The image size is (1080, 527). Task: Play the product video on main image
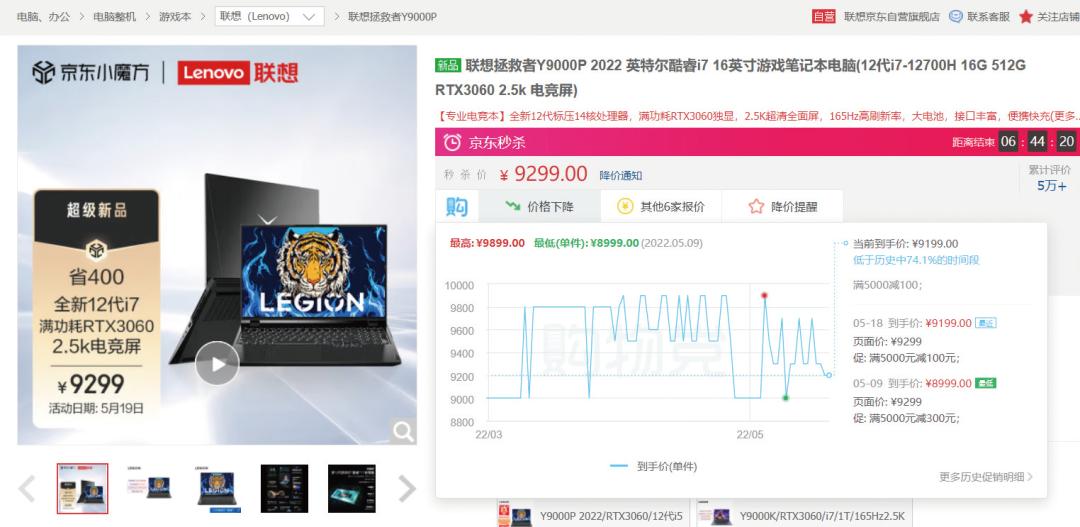click(217, 363)
